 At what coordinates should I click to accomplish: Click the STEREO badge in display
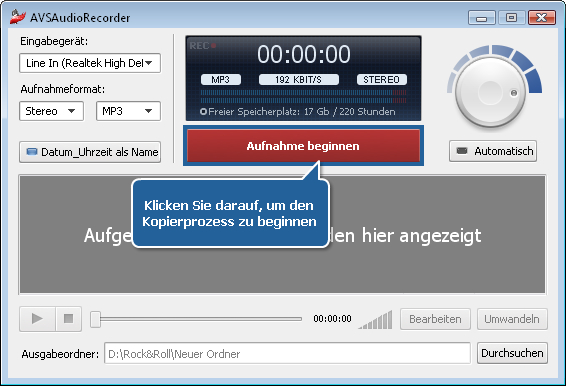(x=382, y=79)
